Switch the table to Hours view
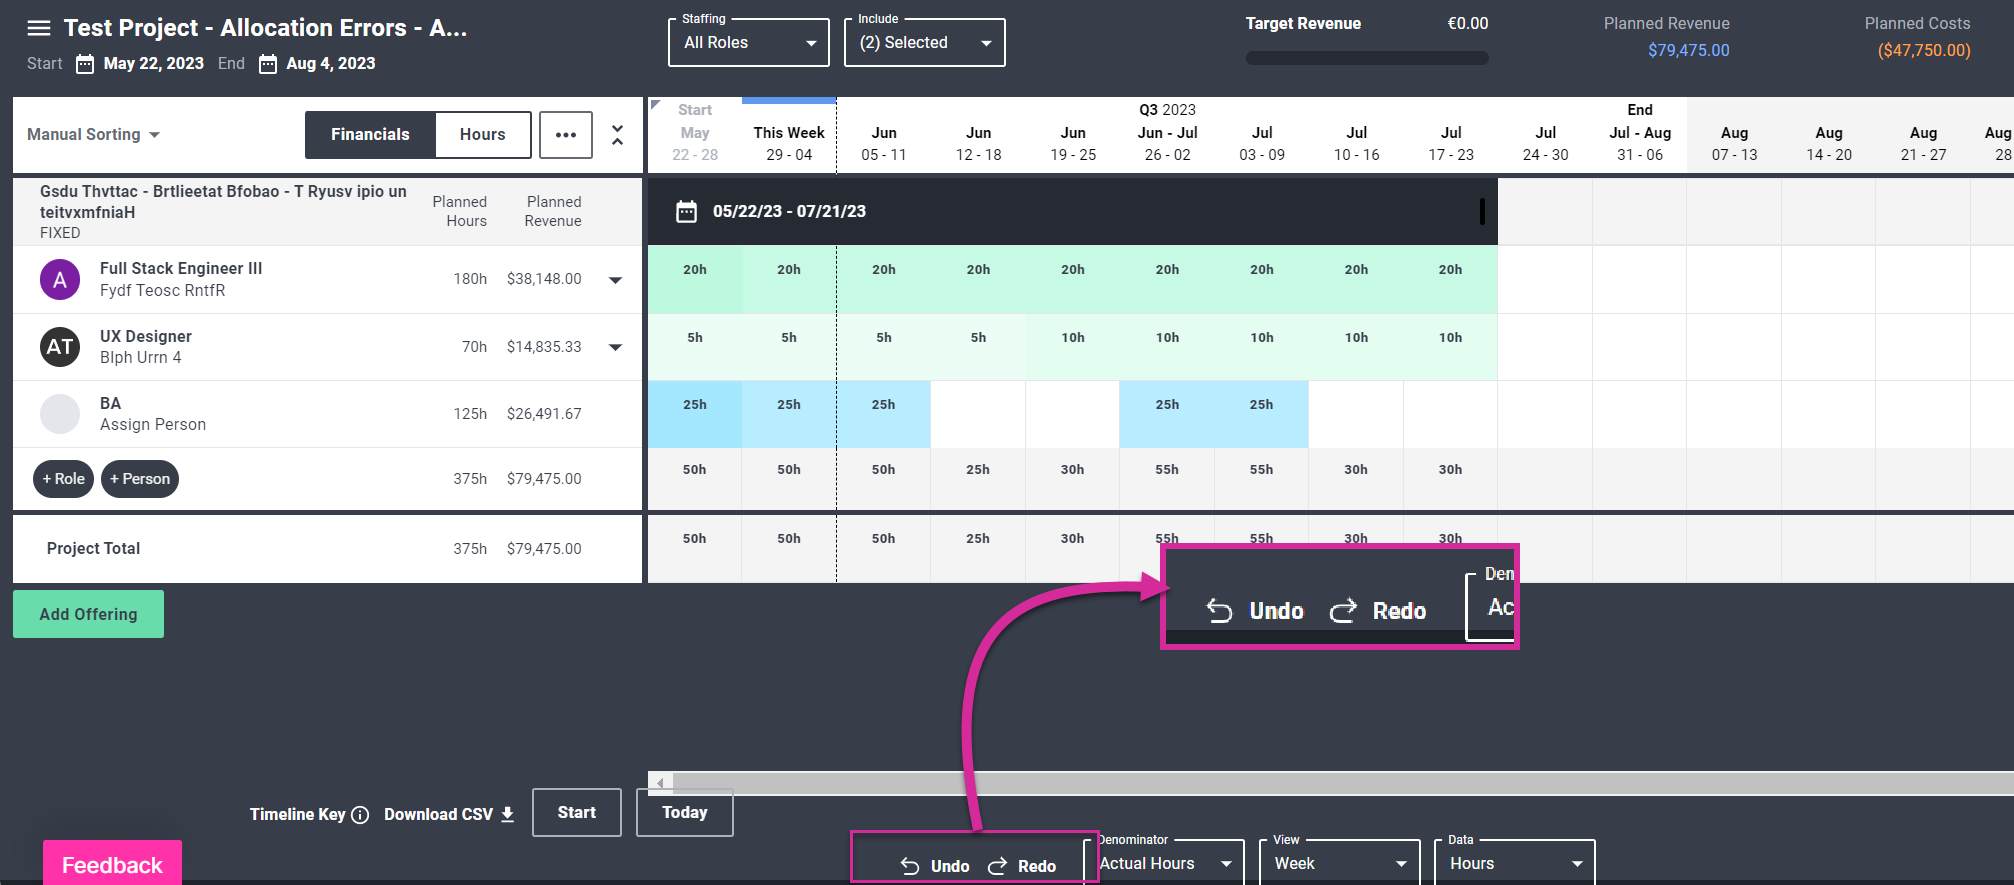This screenshot has width=2014, height=885. tap(483, 135)
